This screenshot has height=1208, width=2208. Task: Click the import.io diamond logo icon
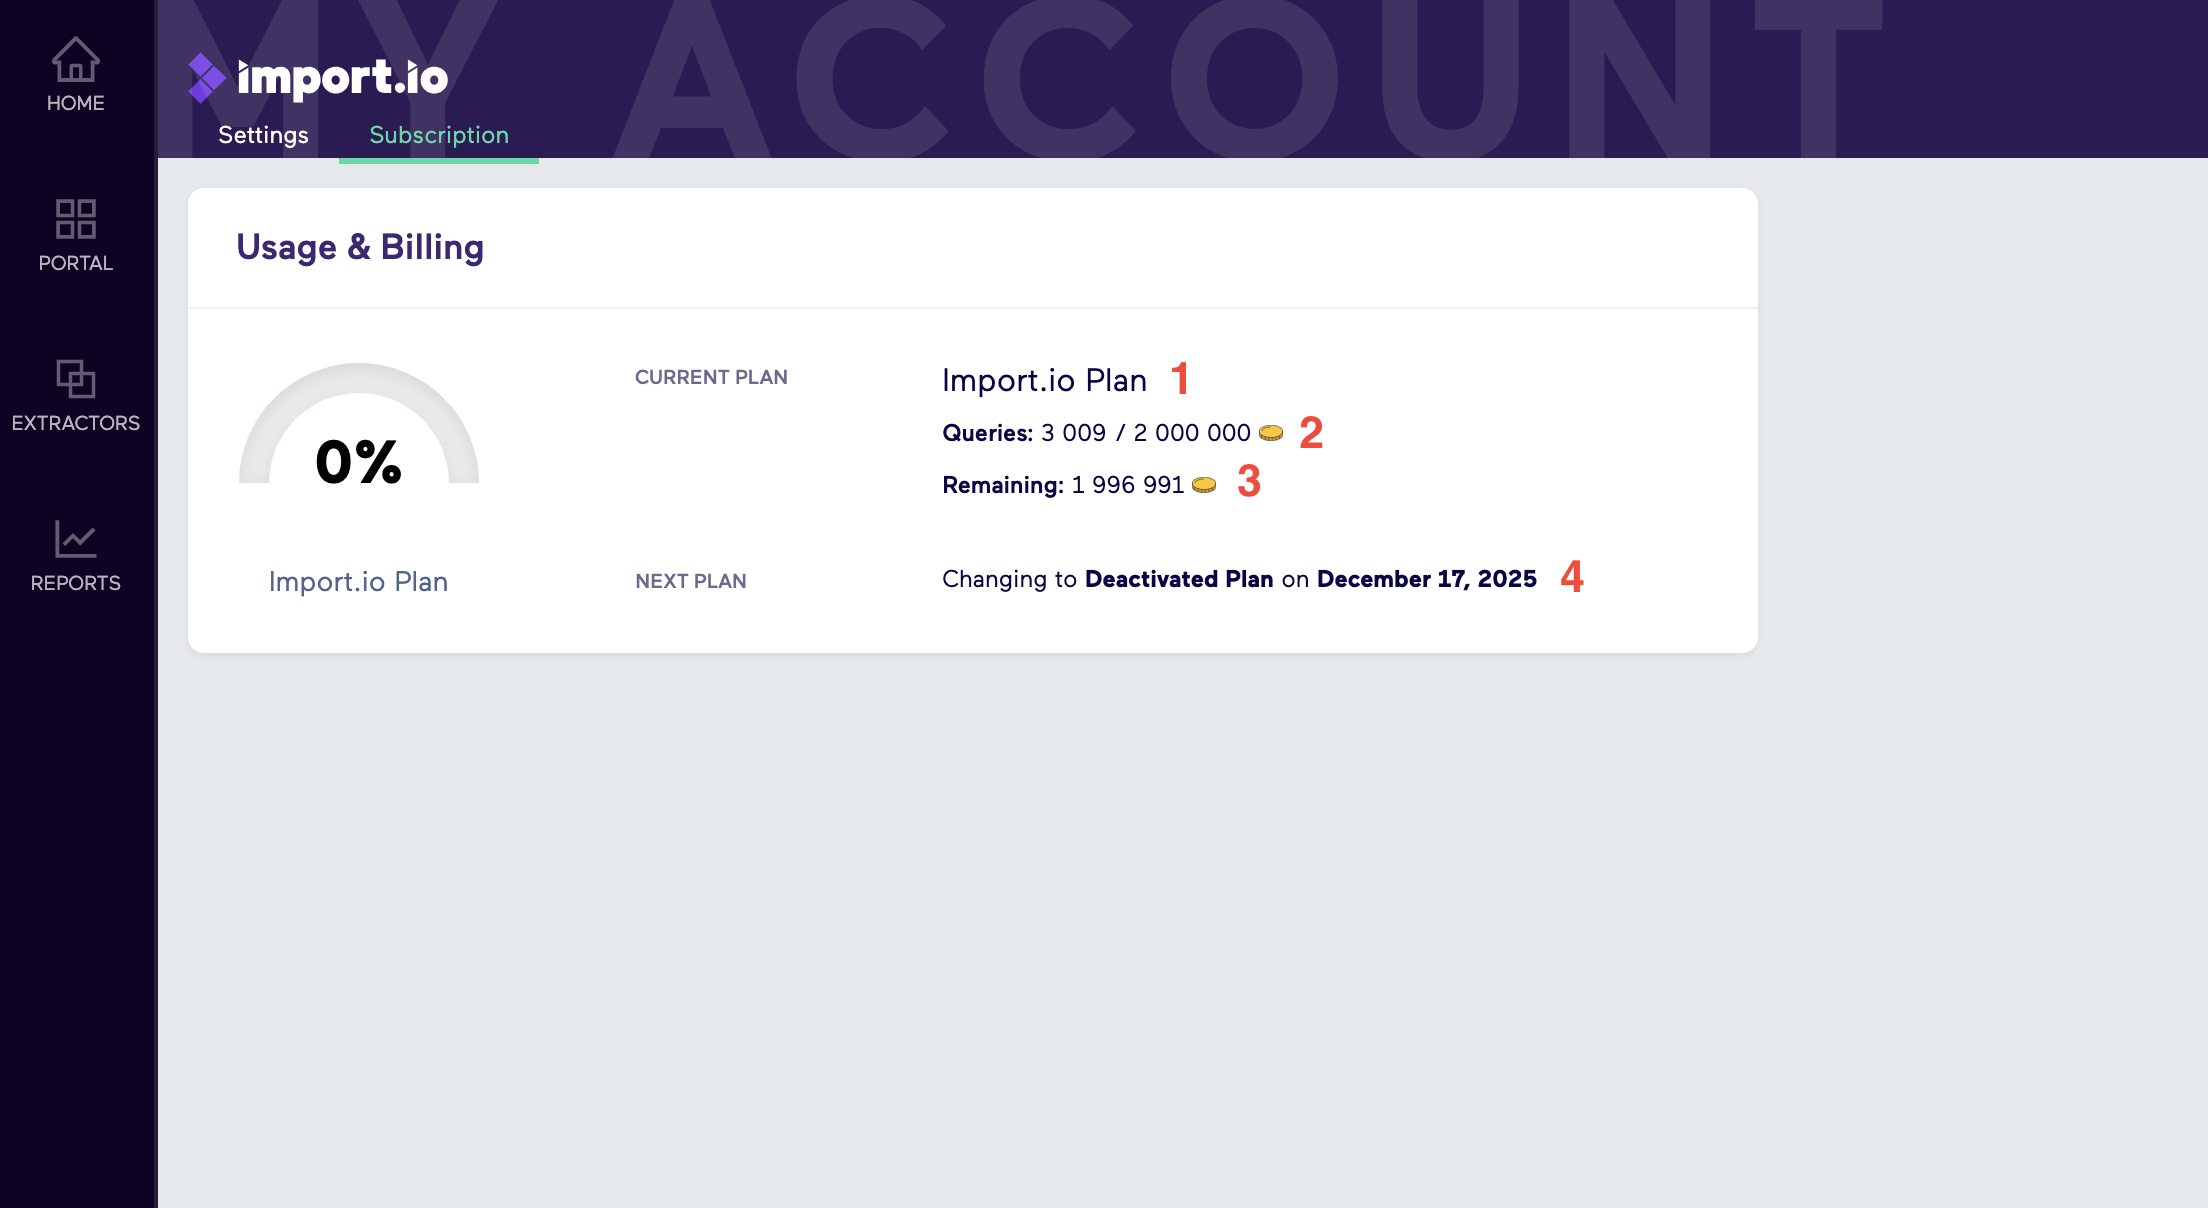coord(205,78)
